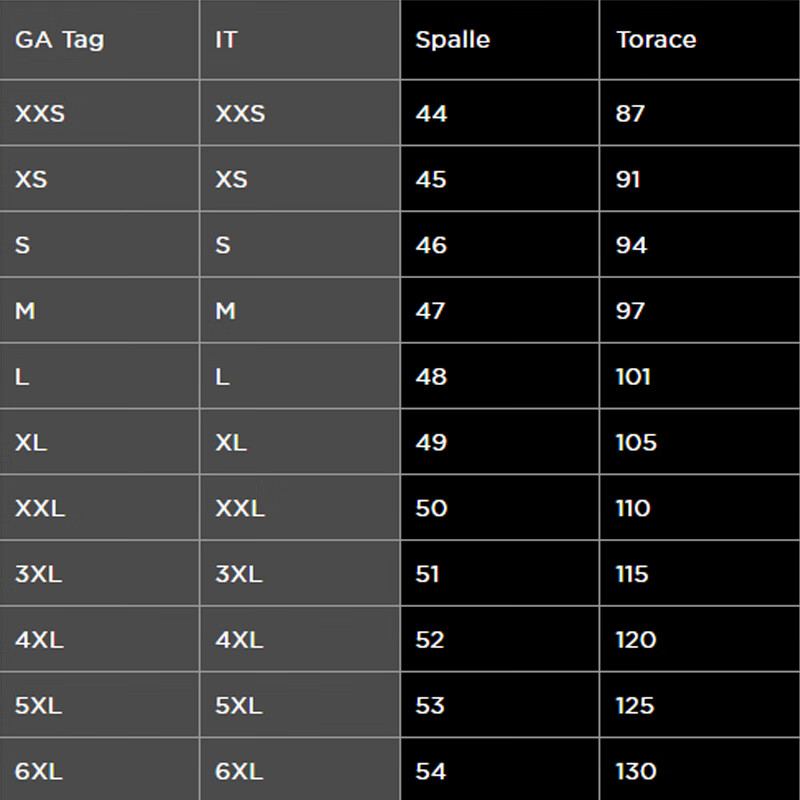Select 5XL in the IT column
Viewport: 800px width, 800px height.
point(239,706)
